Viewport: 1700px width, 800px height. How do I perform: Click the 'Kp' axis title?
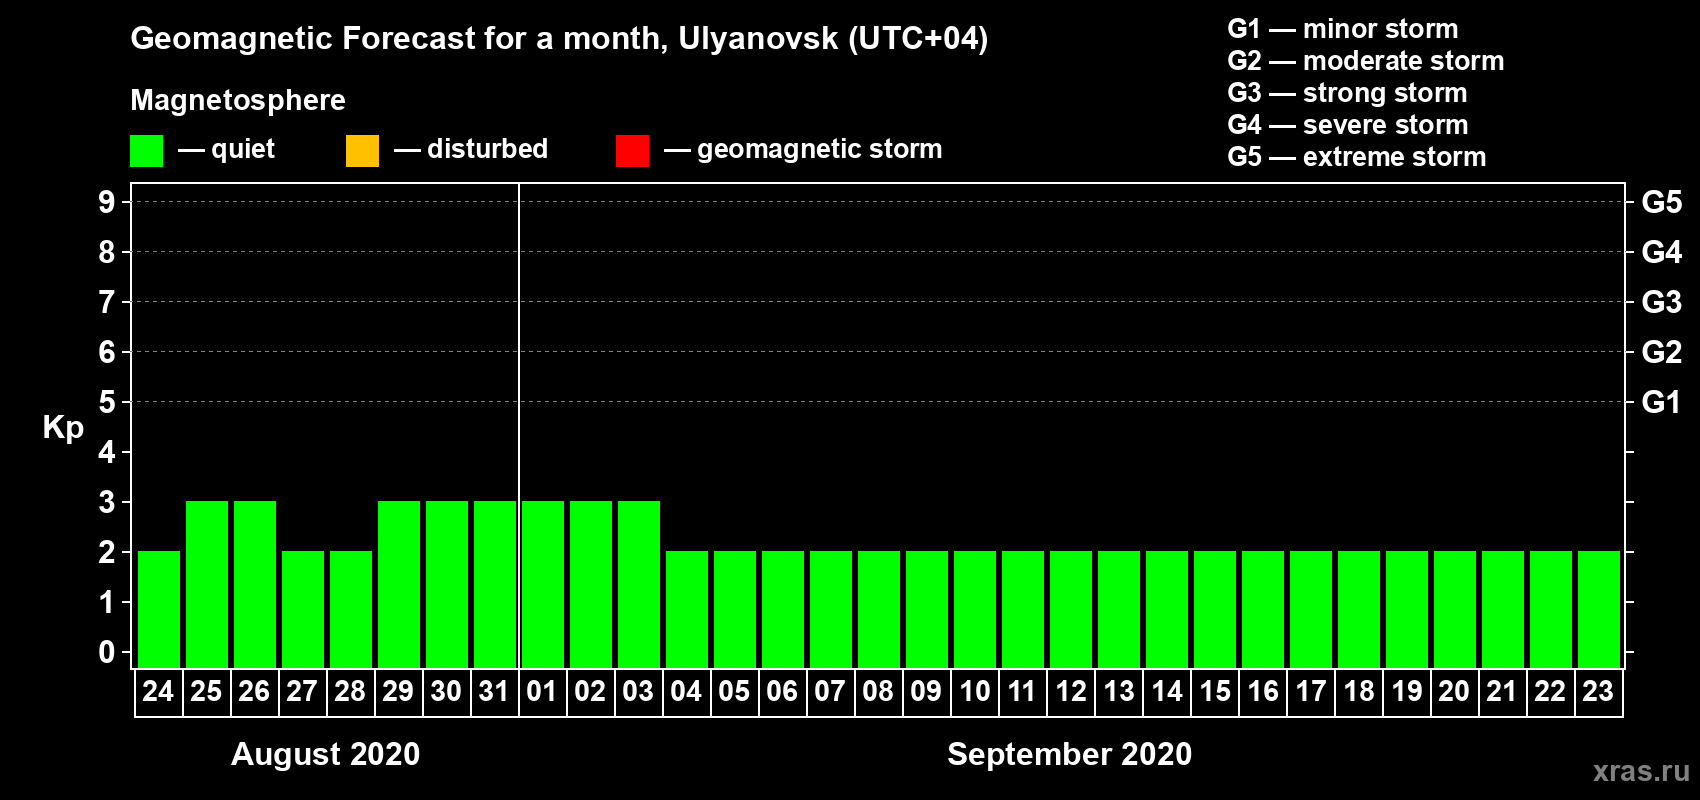pyautogui.click(x=63, y=428)
